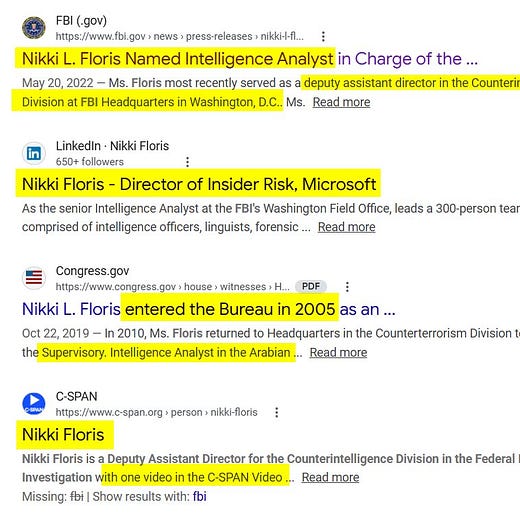The image size is (520, 520).
Task: Expand Read more on LinkedIn snippet
Action: click(346, 227)
